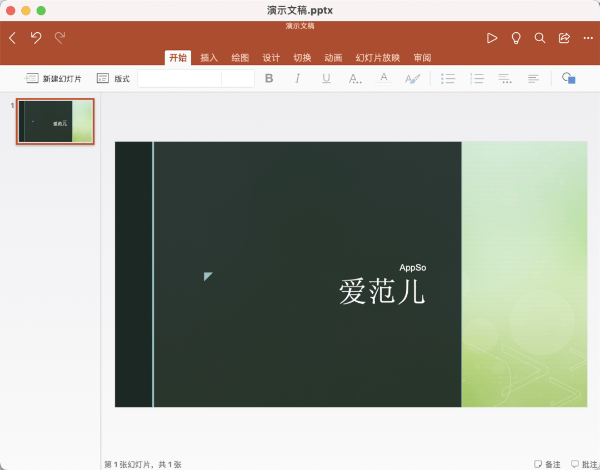Select slide 1 thumbnail in the sidebar
600x470 pixels.
pyautogui.click(x=55, y=121)
